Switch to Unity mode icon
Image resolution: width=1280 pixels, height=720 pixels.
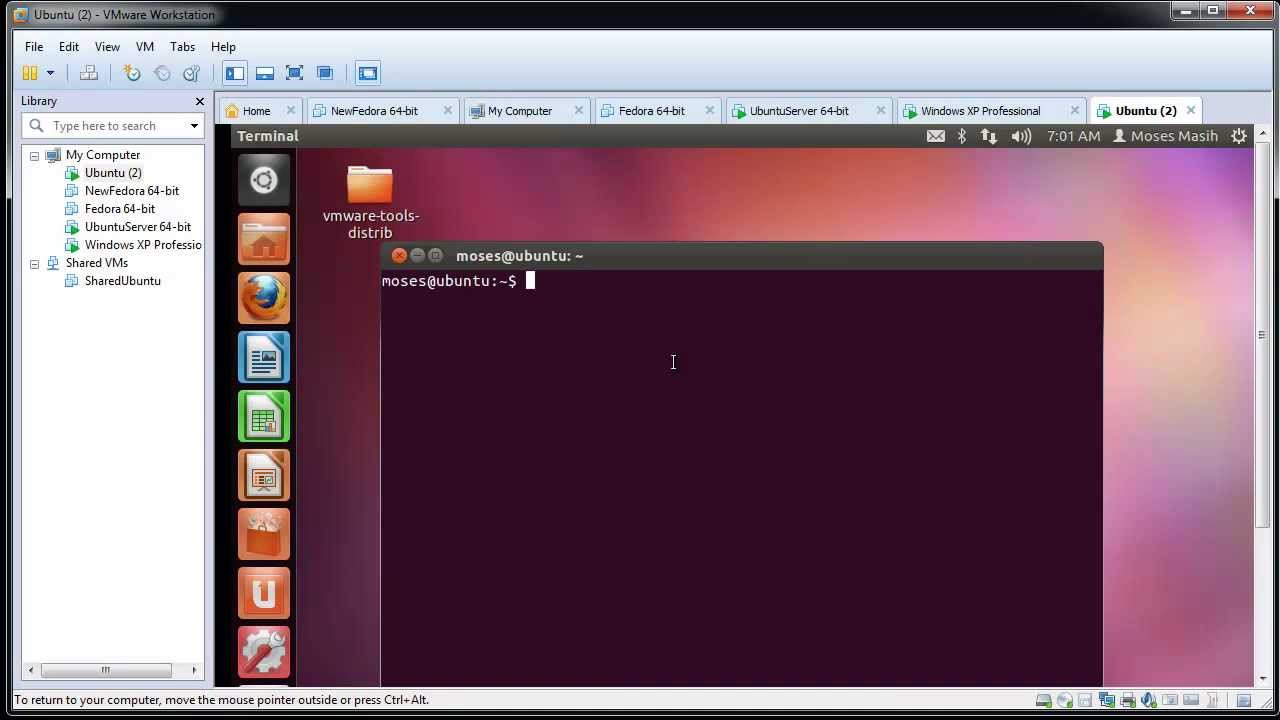coord(324,73)
